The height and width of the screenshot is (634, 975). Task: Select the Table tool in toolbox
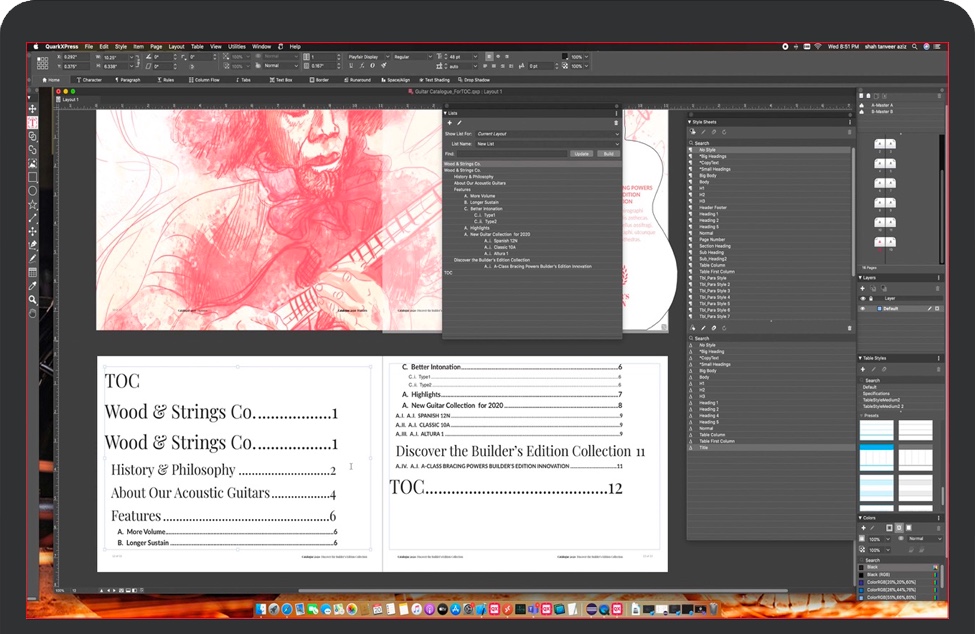click(32, 272)
